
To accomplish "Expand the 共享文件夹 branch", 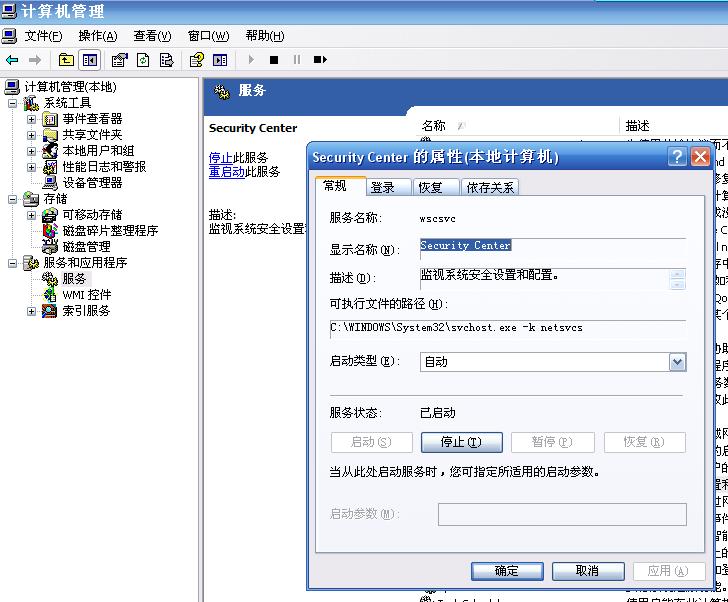I will [x=31, y=135].
